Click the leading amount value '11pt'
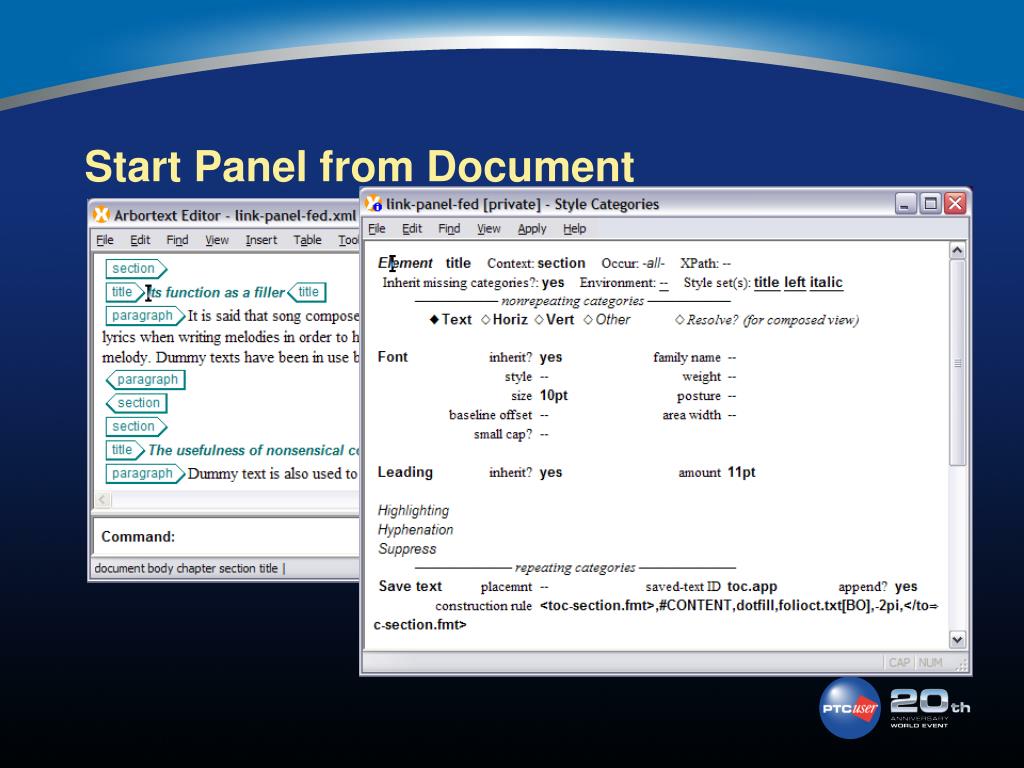This screenshot has height=768, width=1024. click(741, 472)
